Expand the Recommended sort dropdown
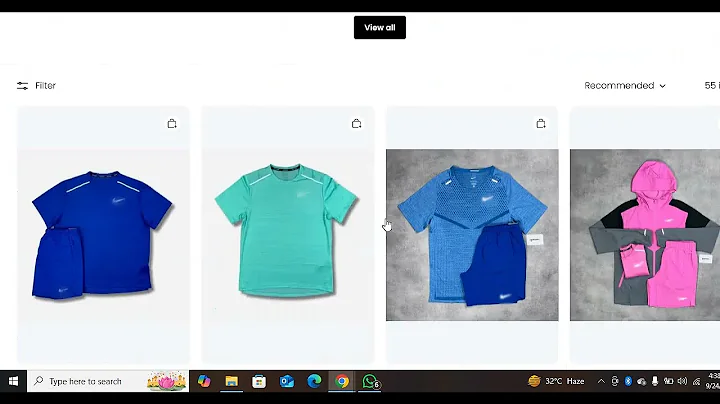 (x=624, y=86)
